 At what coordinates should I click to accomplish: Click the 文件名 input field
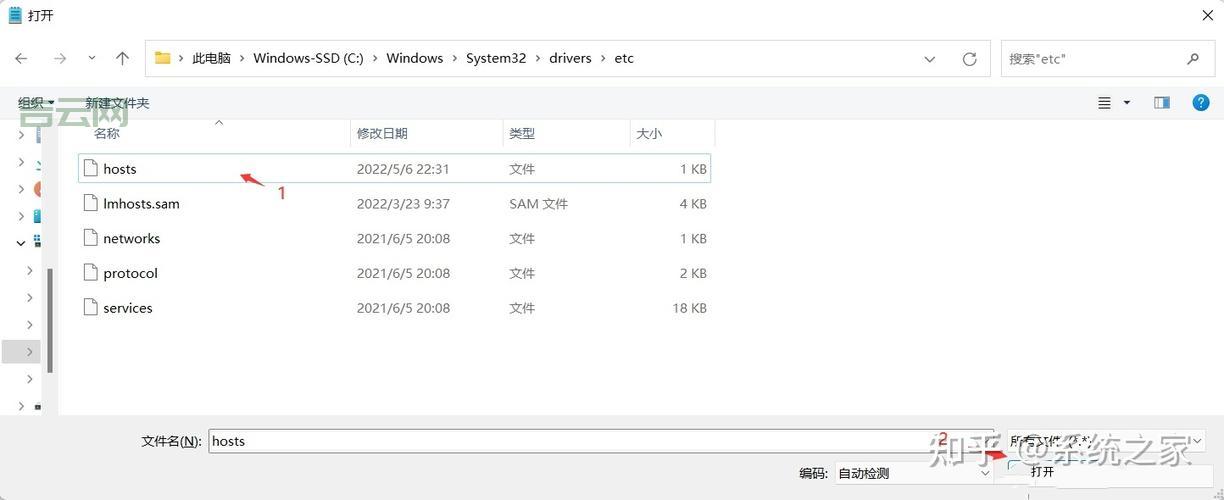(x=570, y=441)
